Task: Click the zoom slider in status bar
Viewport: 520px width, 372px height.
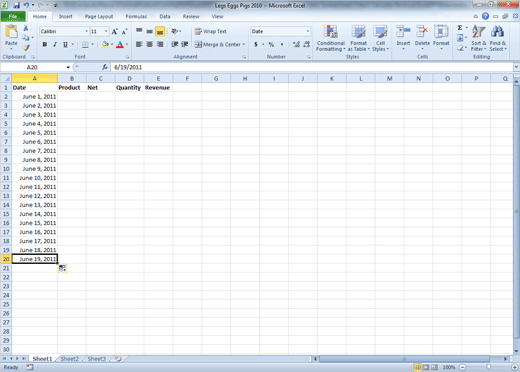Action: click(489, 367)
